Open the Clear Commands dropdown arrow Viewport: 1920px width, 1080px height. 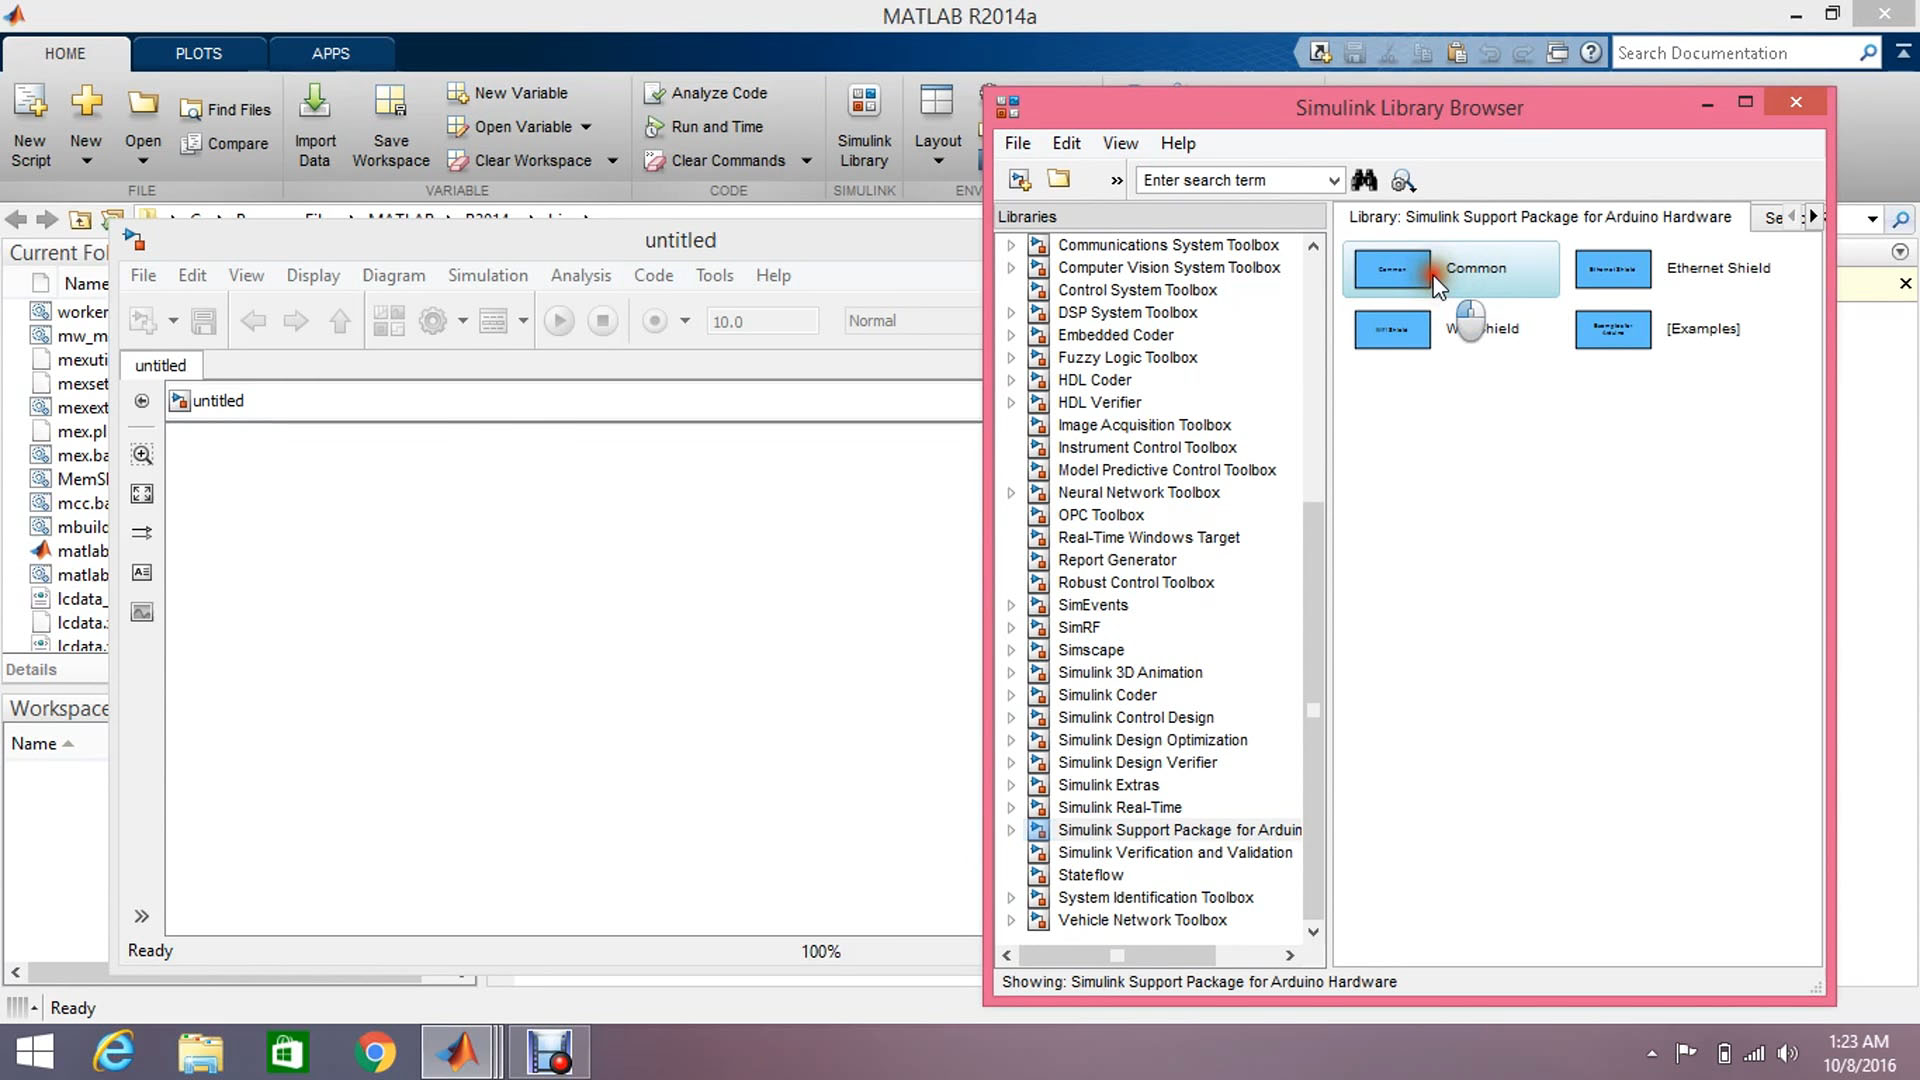(x=806, y=161)
